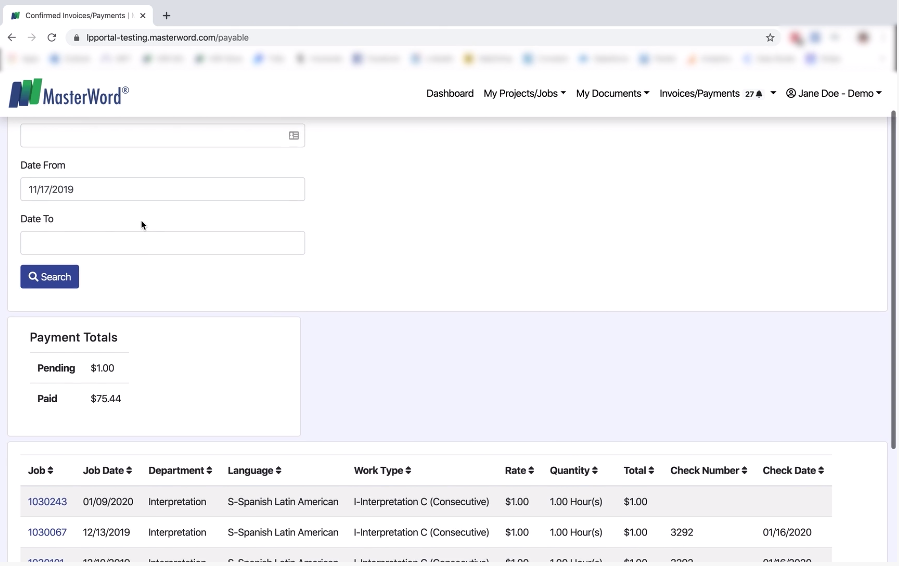899x566 pixels.
Task: Sort table by Job column
Action: coord(40,471)
